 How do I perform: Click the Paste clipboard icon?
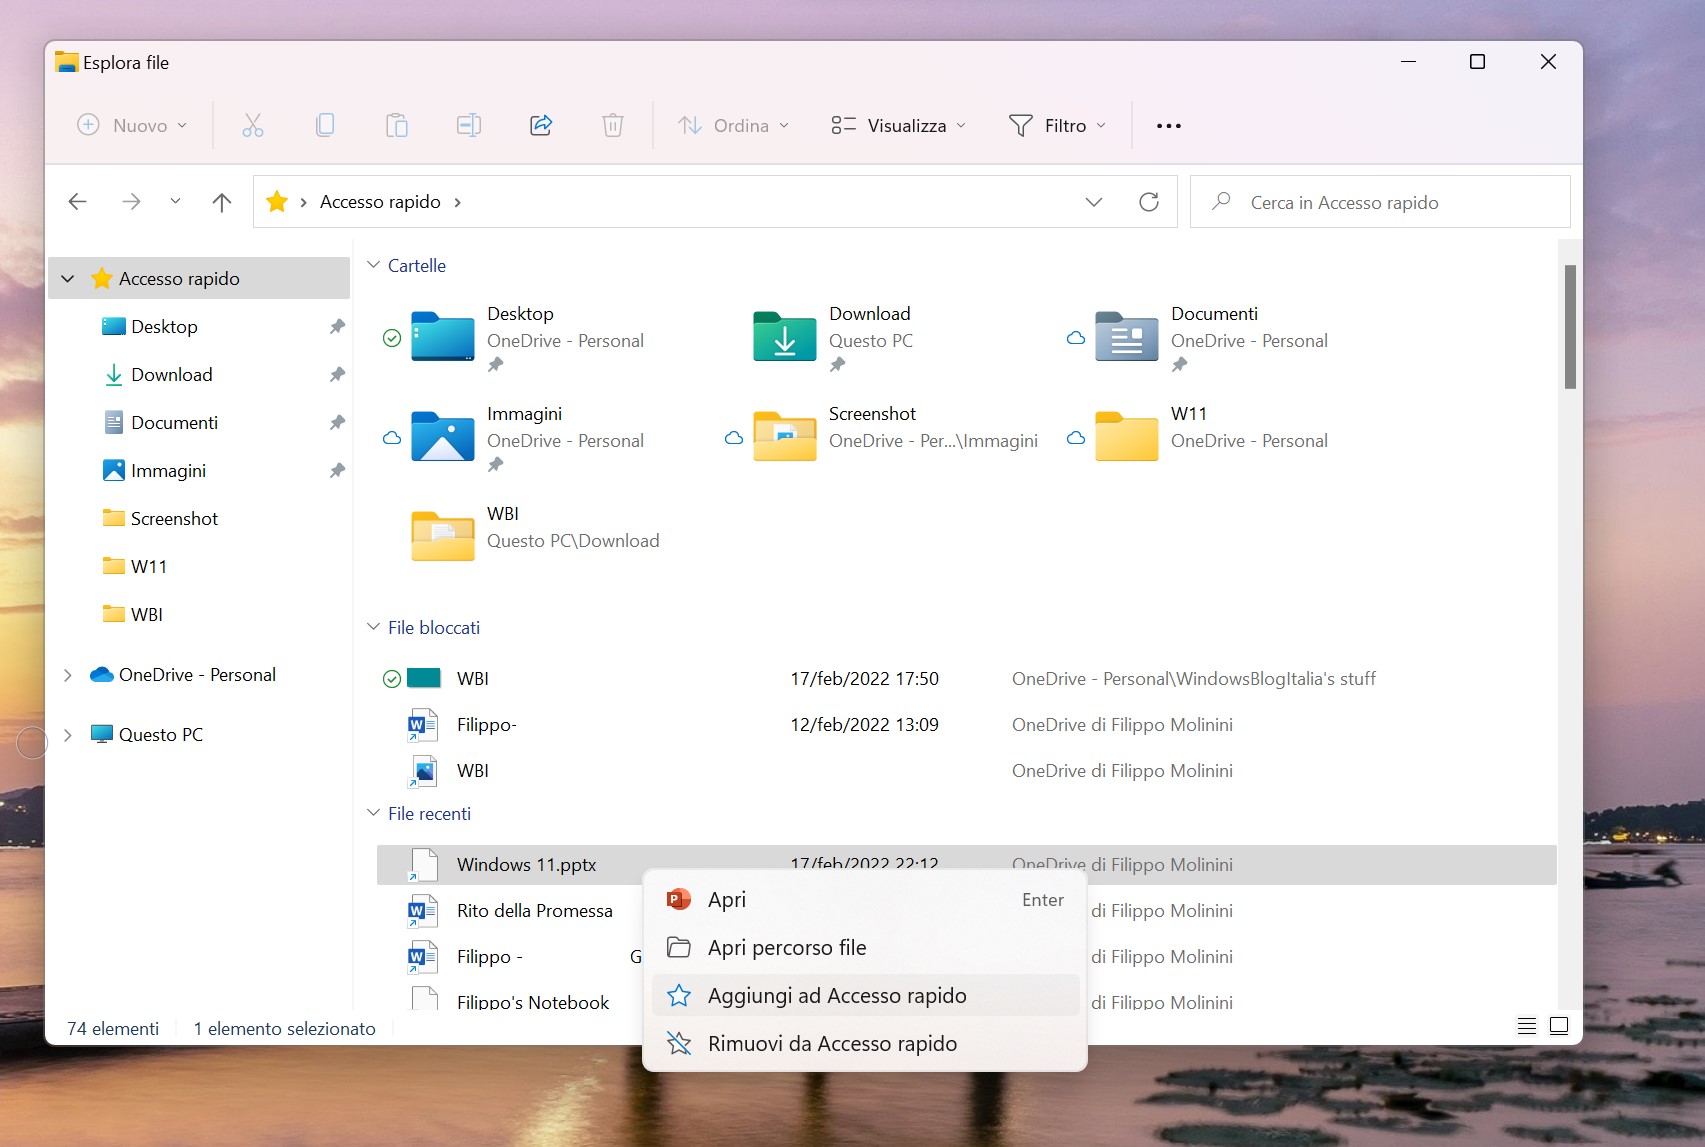tap(397, 125)
